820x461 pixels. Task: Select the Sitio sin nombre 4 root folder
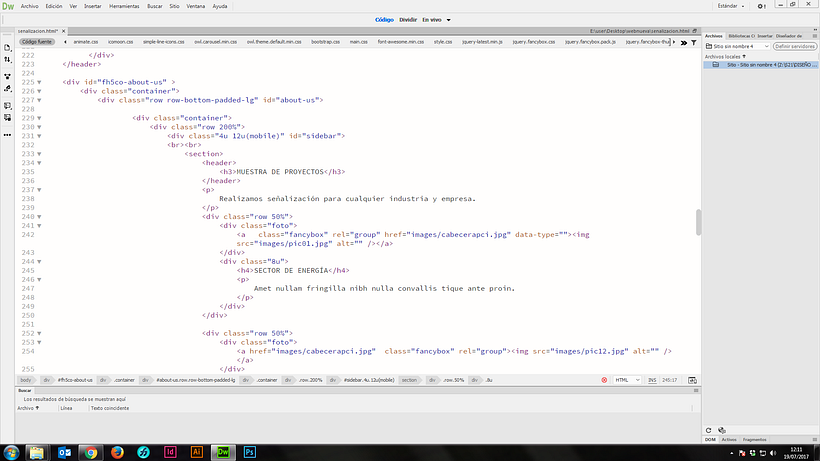pyautogui.click(x=760, y=65)
